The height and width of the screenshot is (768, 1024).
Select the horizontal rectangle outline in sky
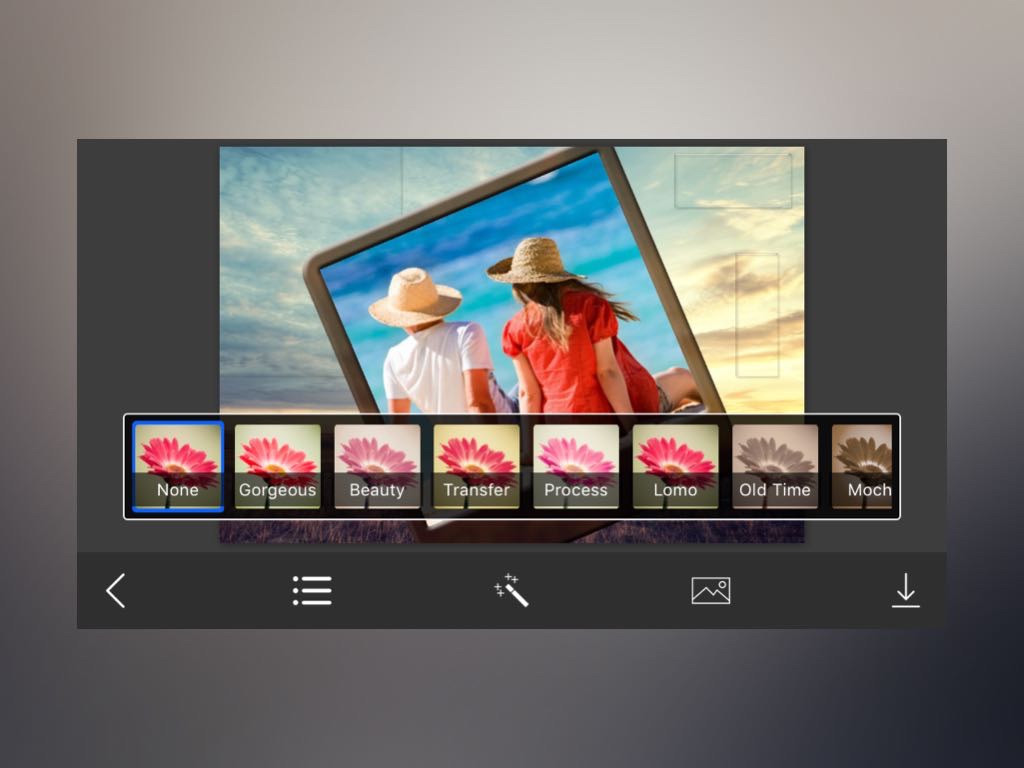(x=733, y=181)
